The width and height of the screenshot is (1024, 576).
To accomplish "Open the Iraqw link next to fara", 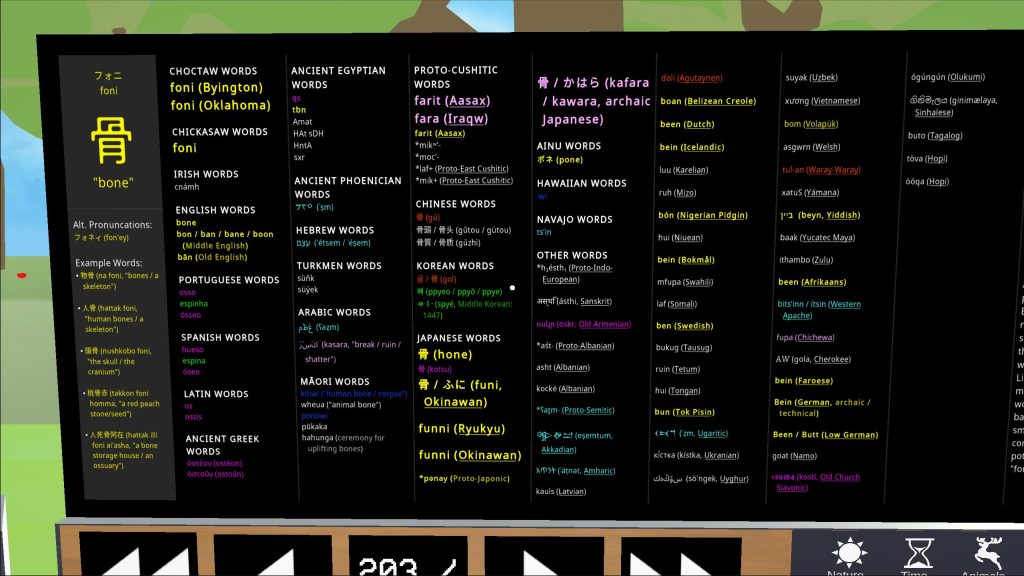I will click(x=469, y=118).
